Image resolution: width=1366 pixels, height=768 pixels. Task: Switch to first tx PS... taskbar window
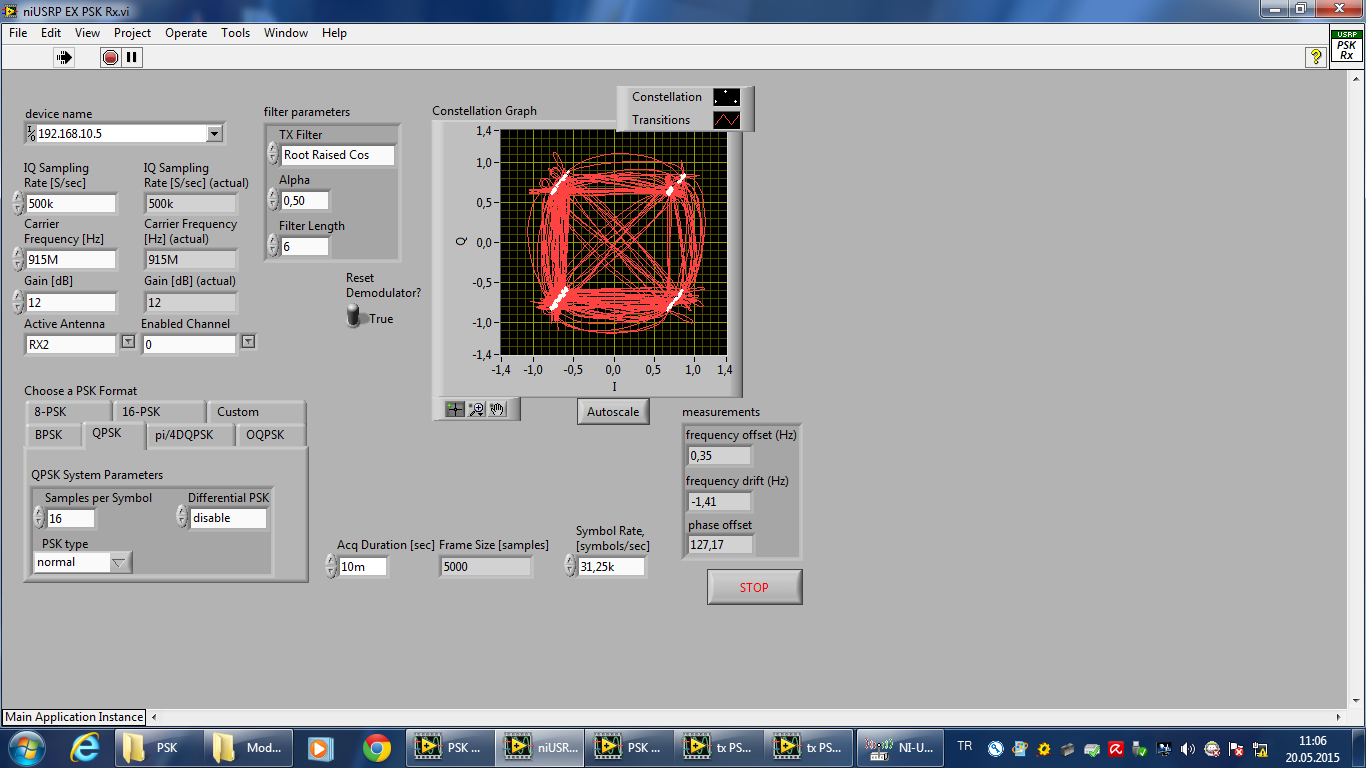pos(718,747)
